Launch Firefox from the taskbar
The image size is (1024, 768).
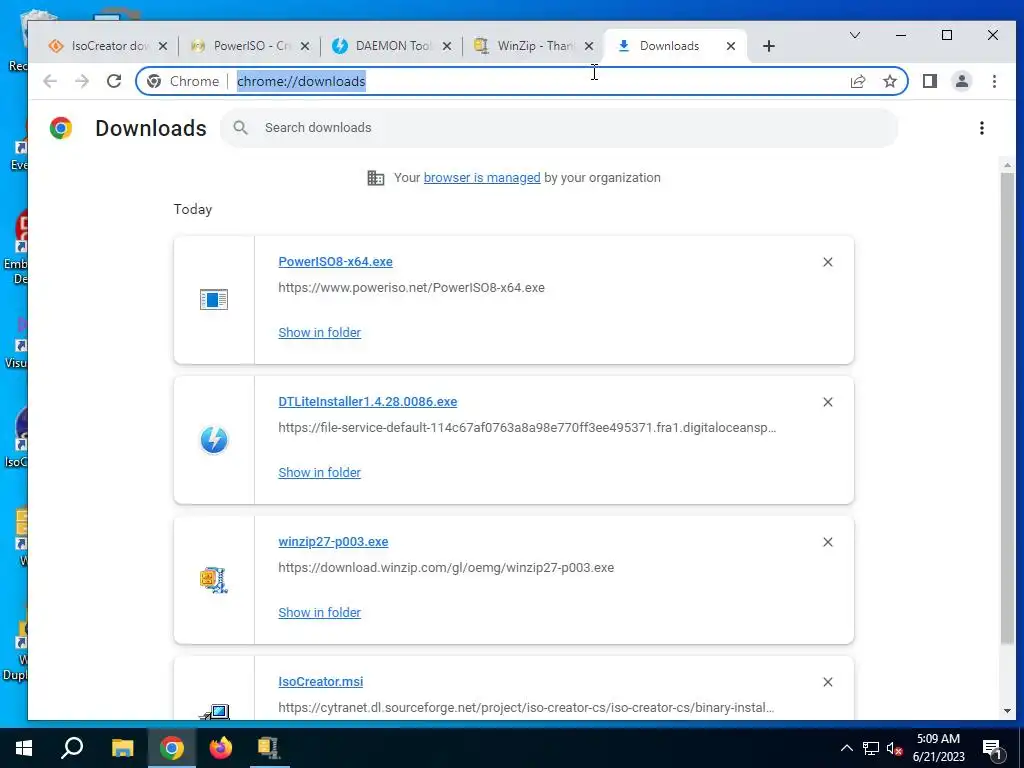(220, 748)
